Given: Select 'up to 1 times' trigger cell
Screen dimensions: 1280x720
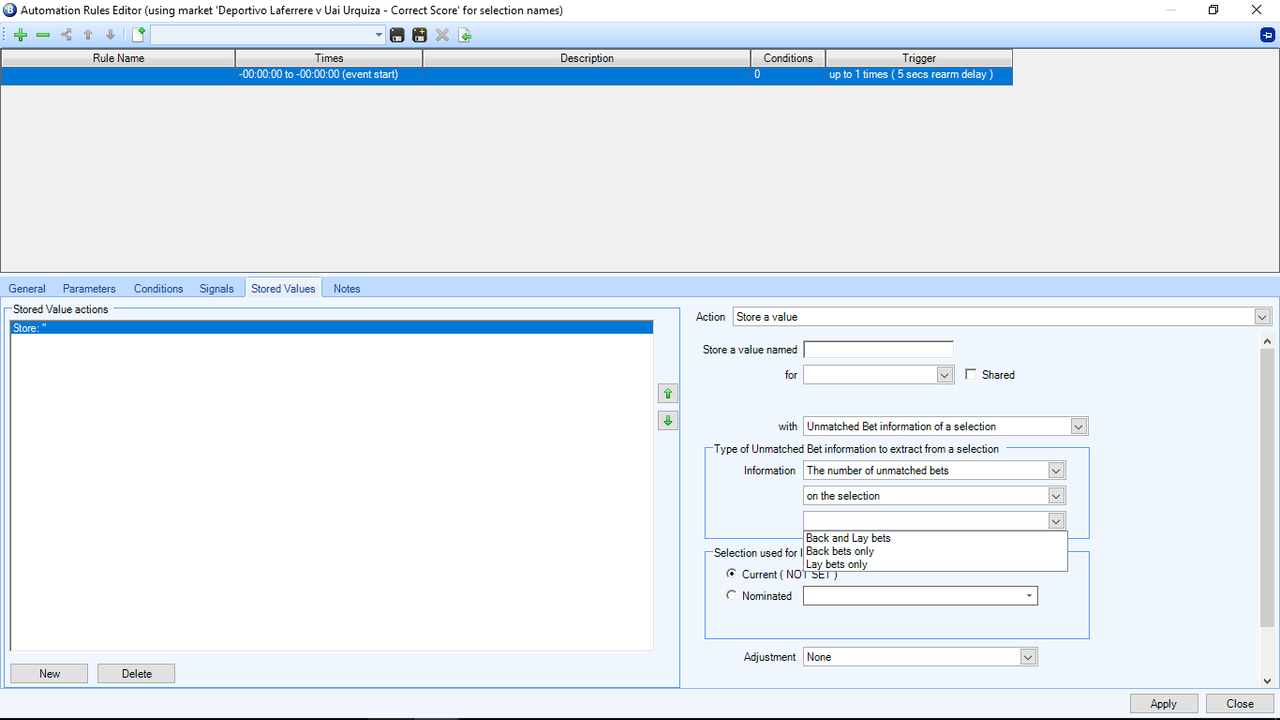Looking at the screenshot, I should coord(919,75).
